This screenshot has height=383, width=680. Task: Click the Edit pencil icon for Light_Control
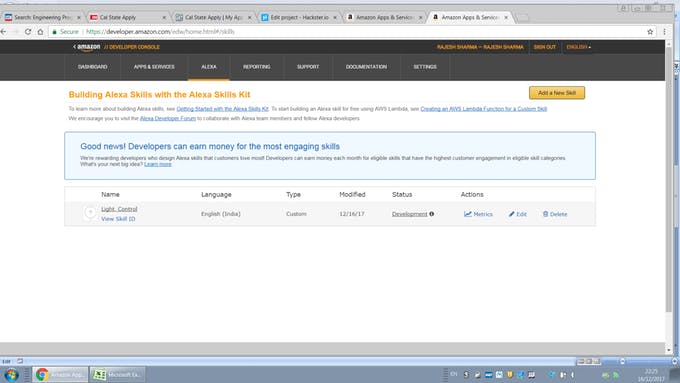pos(511,214)
